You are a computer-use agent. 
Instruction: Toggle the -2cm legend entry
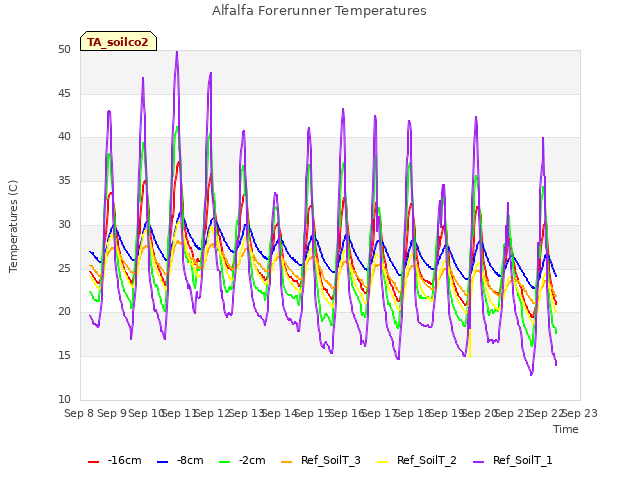click(x=242, y=461)
